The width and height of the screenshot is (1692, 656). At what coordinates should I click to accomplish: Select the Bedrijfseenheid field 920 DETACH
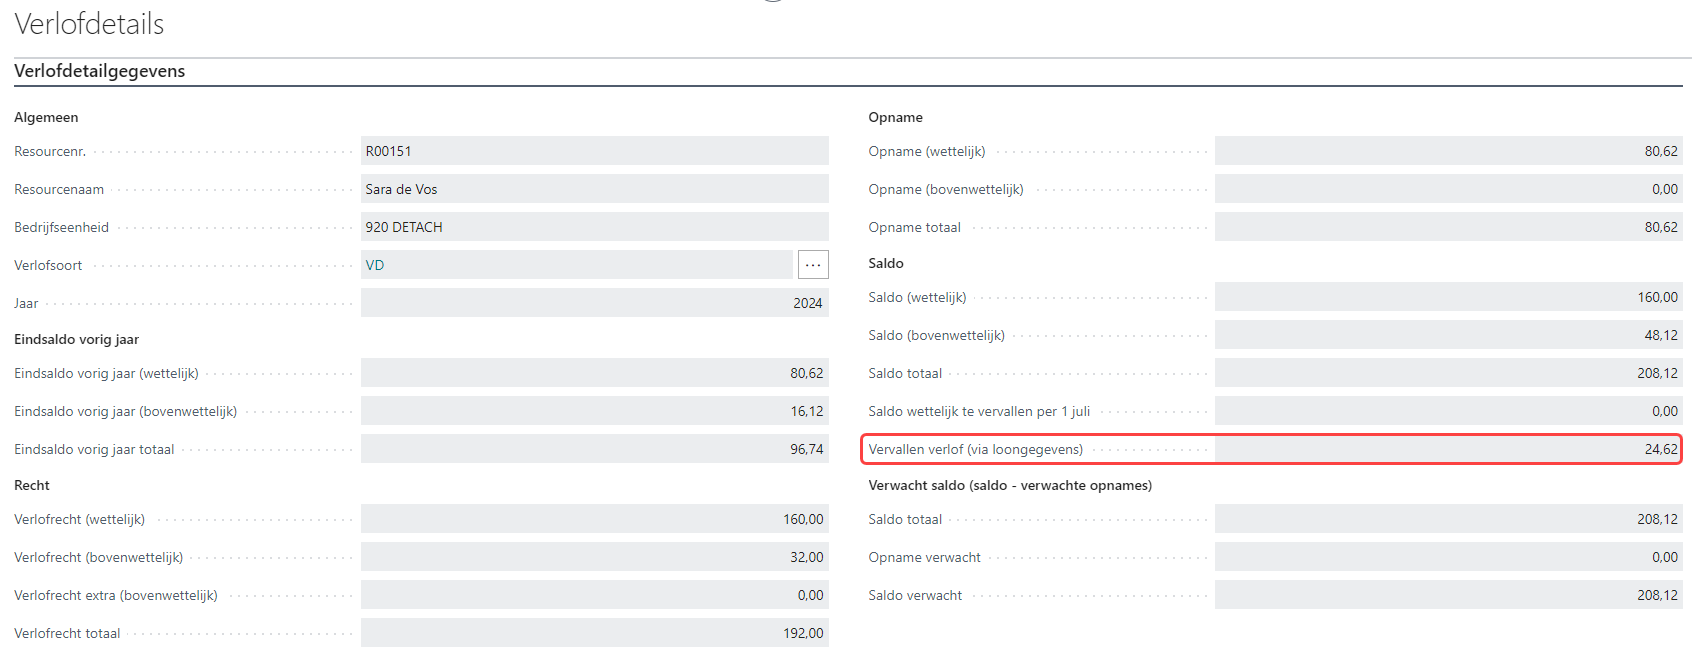[594, 227]
